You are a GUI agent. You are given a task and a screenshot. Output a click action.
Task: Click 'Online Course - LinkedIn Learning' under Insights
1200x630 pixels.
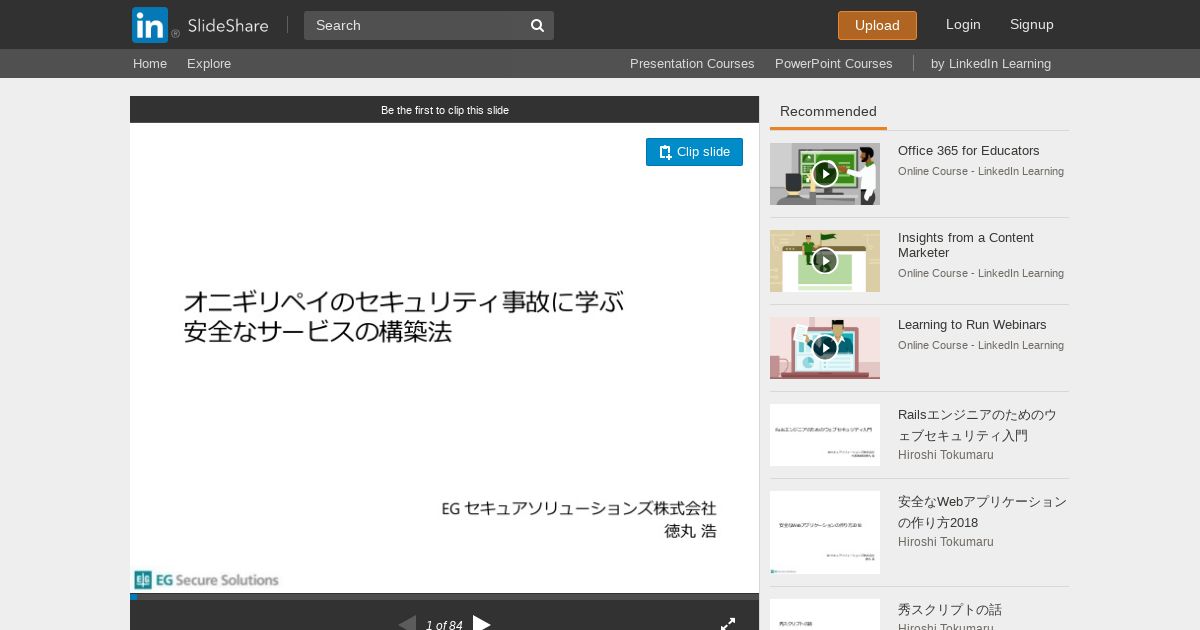coord(981,273)
